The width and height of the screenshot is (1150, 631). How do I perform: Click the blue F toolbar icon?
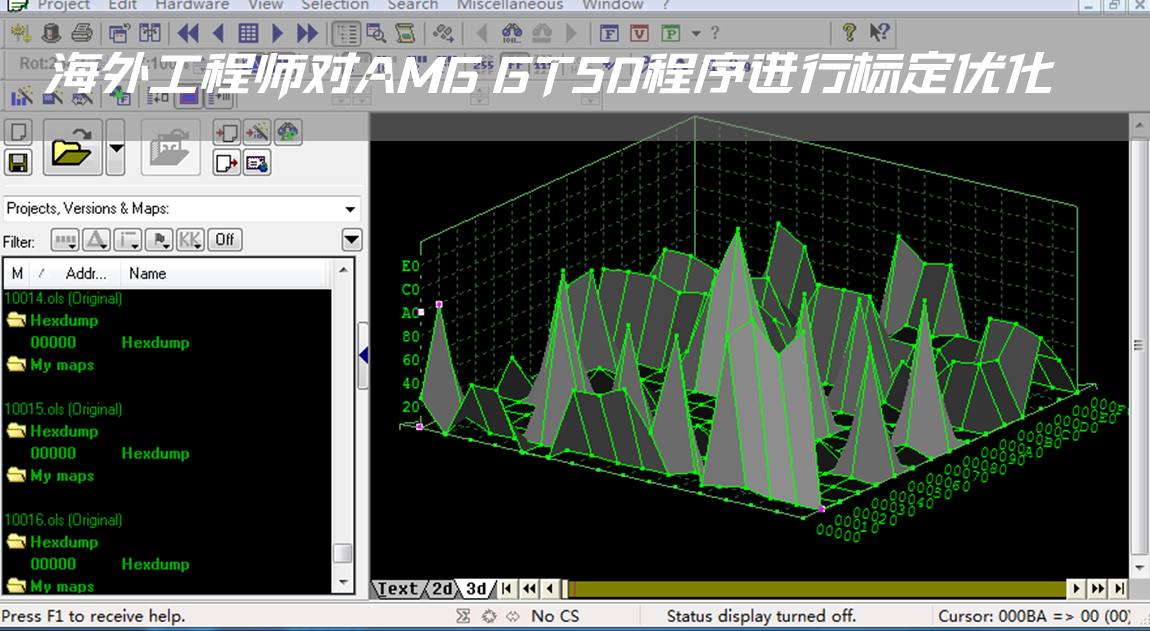click(608, 33)
